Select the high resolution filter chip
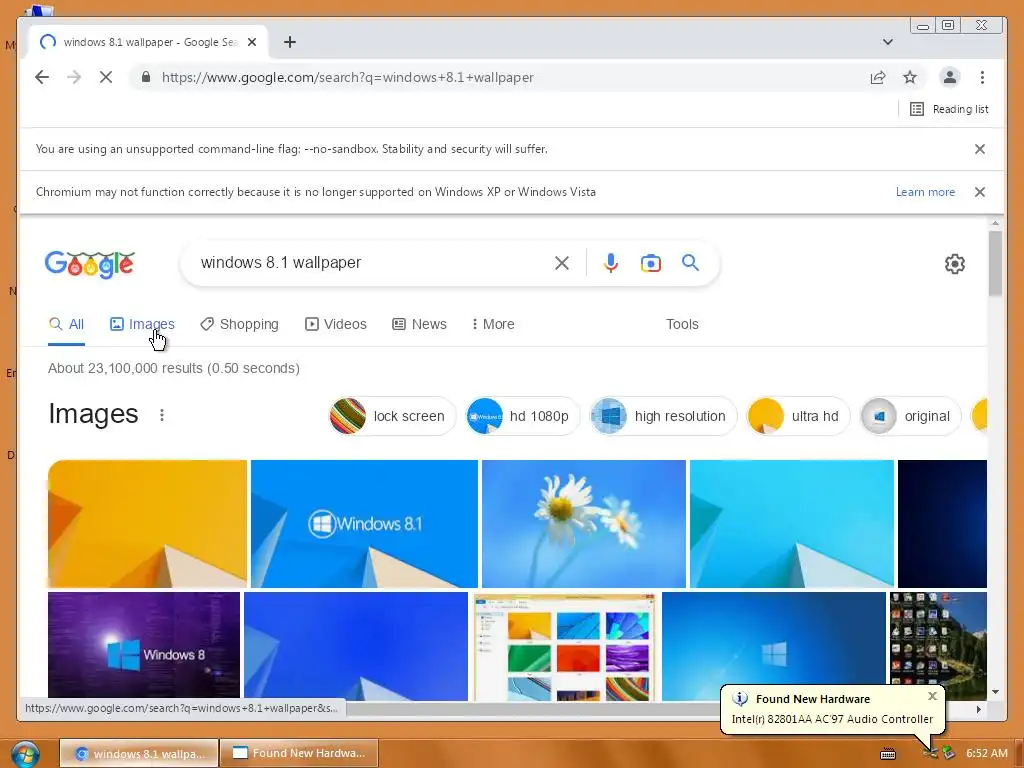 tap(663, 416)
